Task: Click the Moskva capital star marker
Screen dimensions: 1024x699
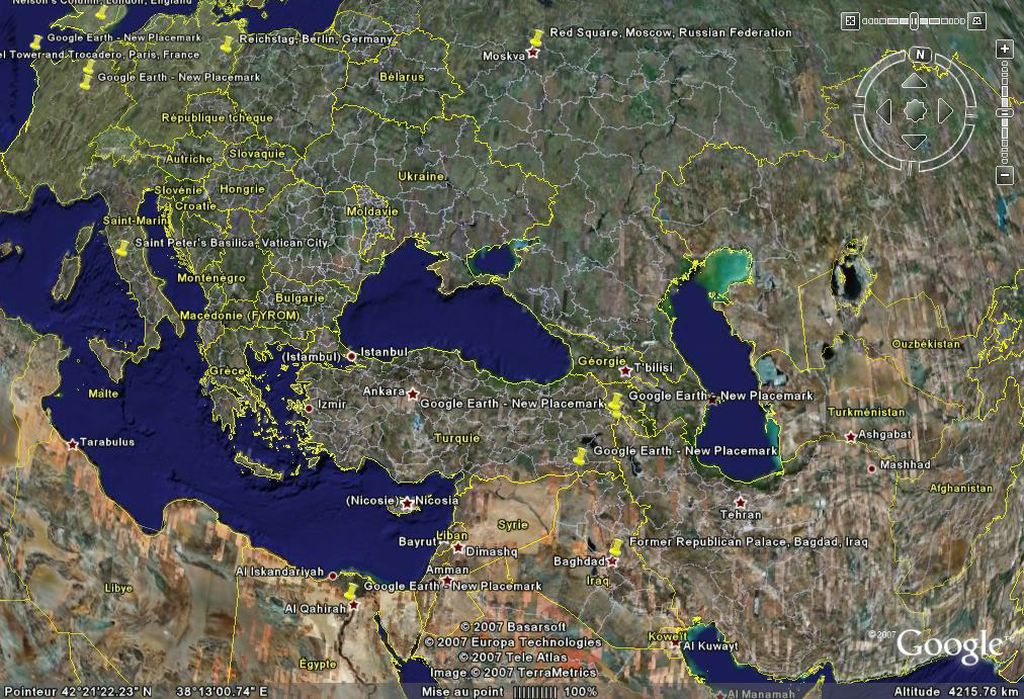Action: click(533, 52)
